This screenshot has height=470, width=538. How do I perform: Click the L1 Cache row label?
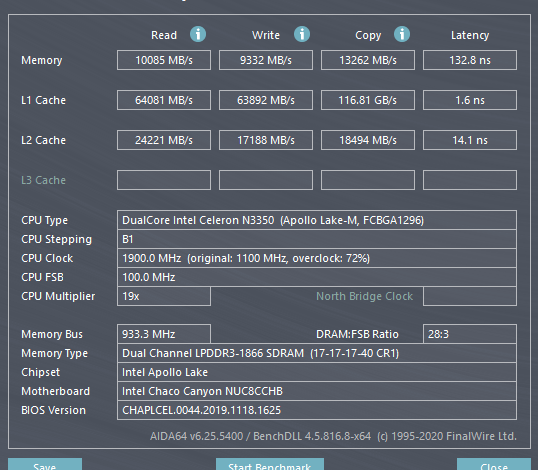(x=43, y=100)
